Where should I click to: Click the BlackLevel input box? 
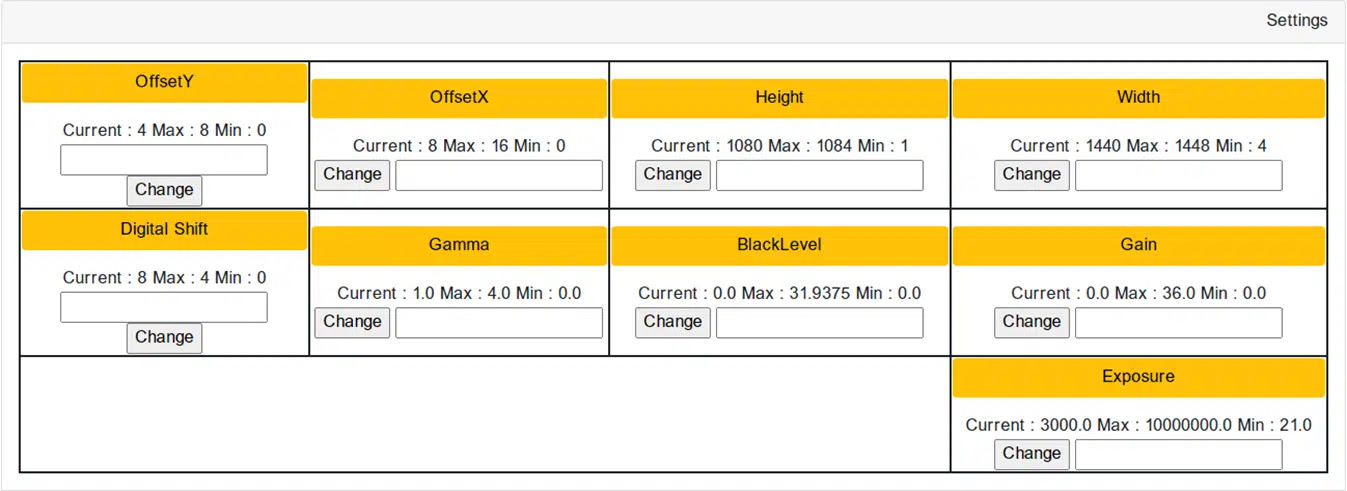pos(820,322)
